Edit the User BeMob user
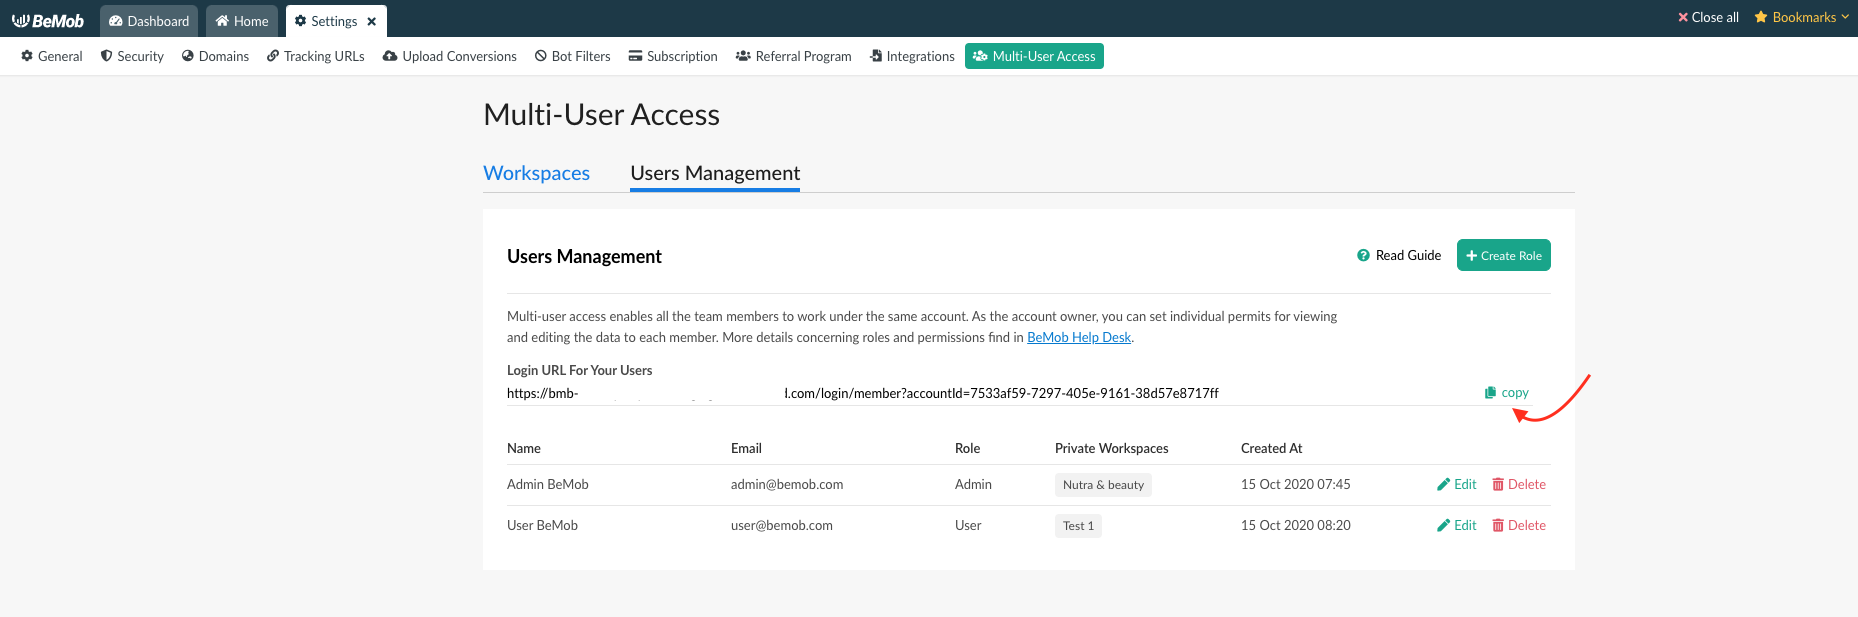The image size is (1858, 617). 1457,525
